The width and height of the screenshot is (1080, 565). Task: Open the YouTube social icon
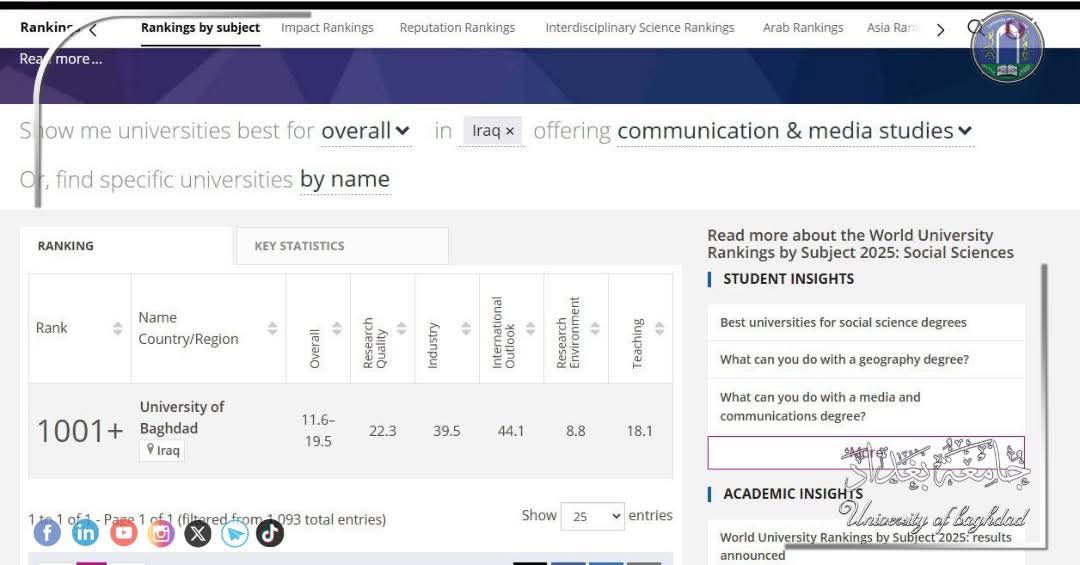pos(123,533)
